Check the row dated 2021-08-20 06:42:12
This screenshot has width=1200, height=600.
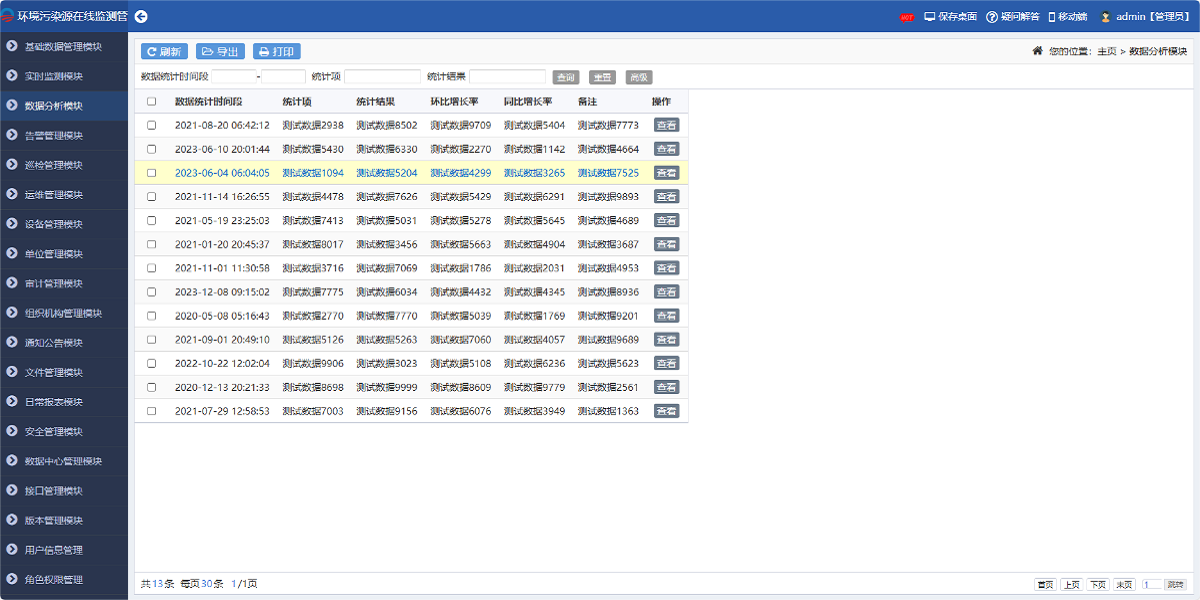152,125
